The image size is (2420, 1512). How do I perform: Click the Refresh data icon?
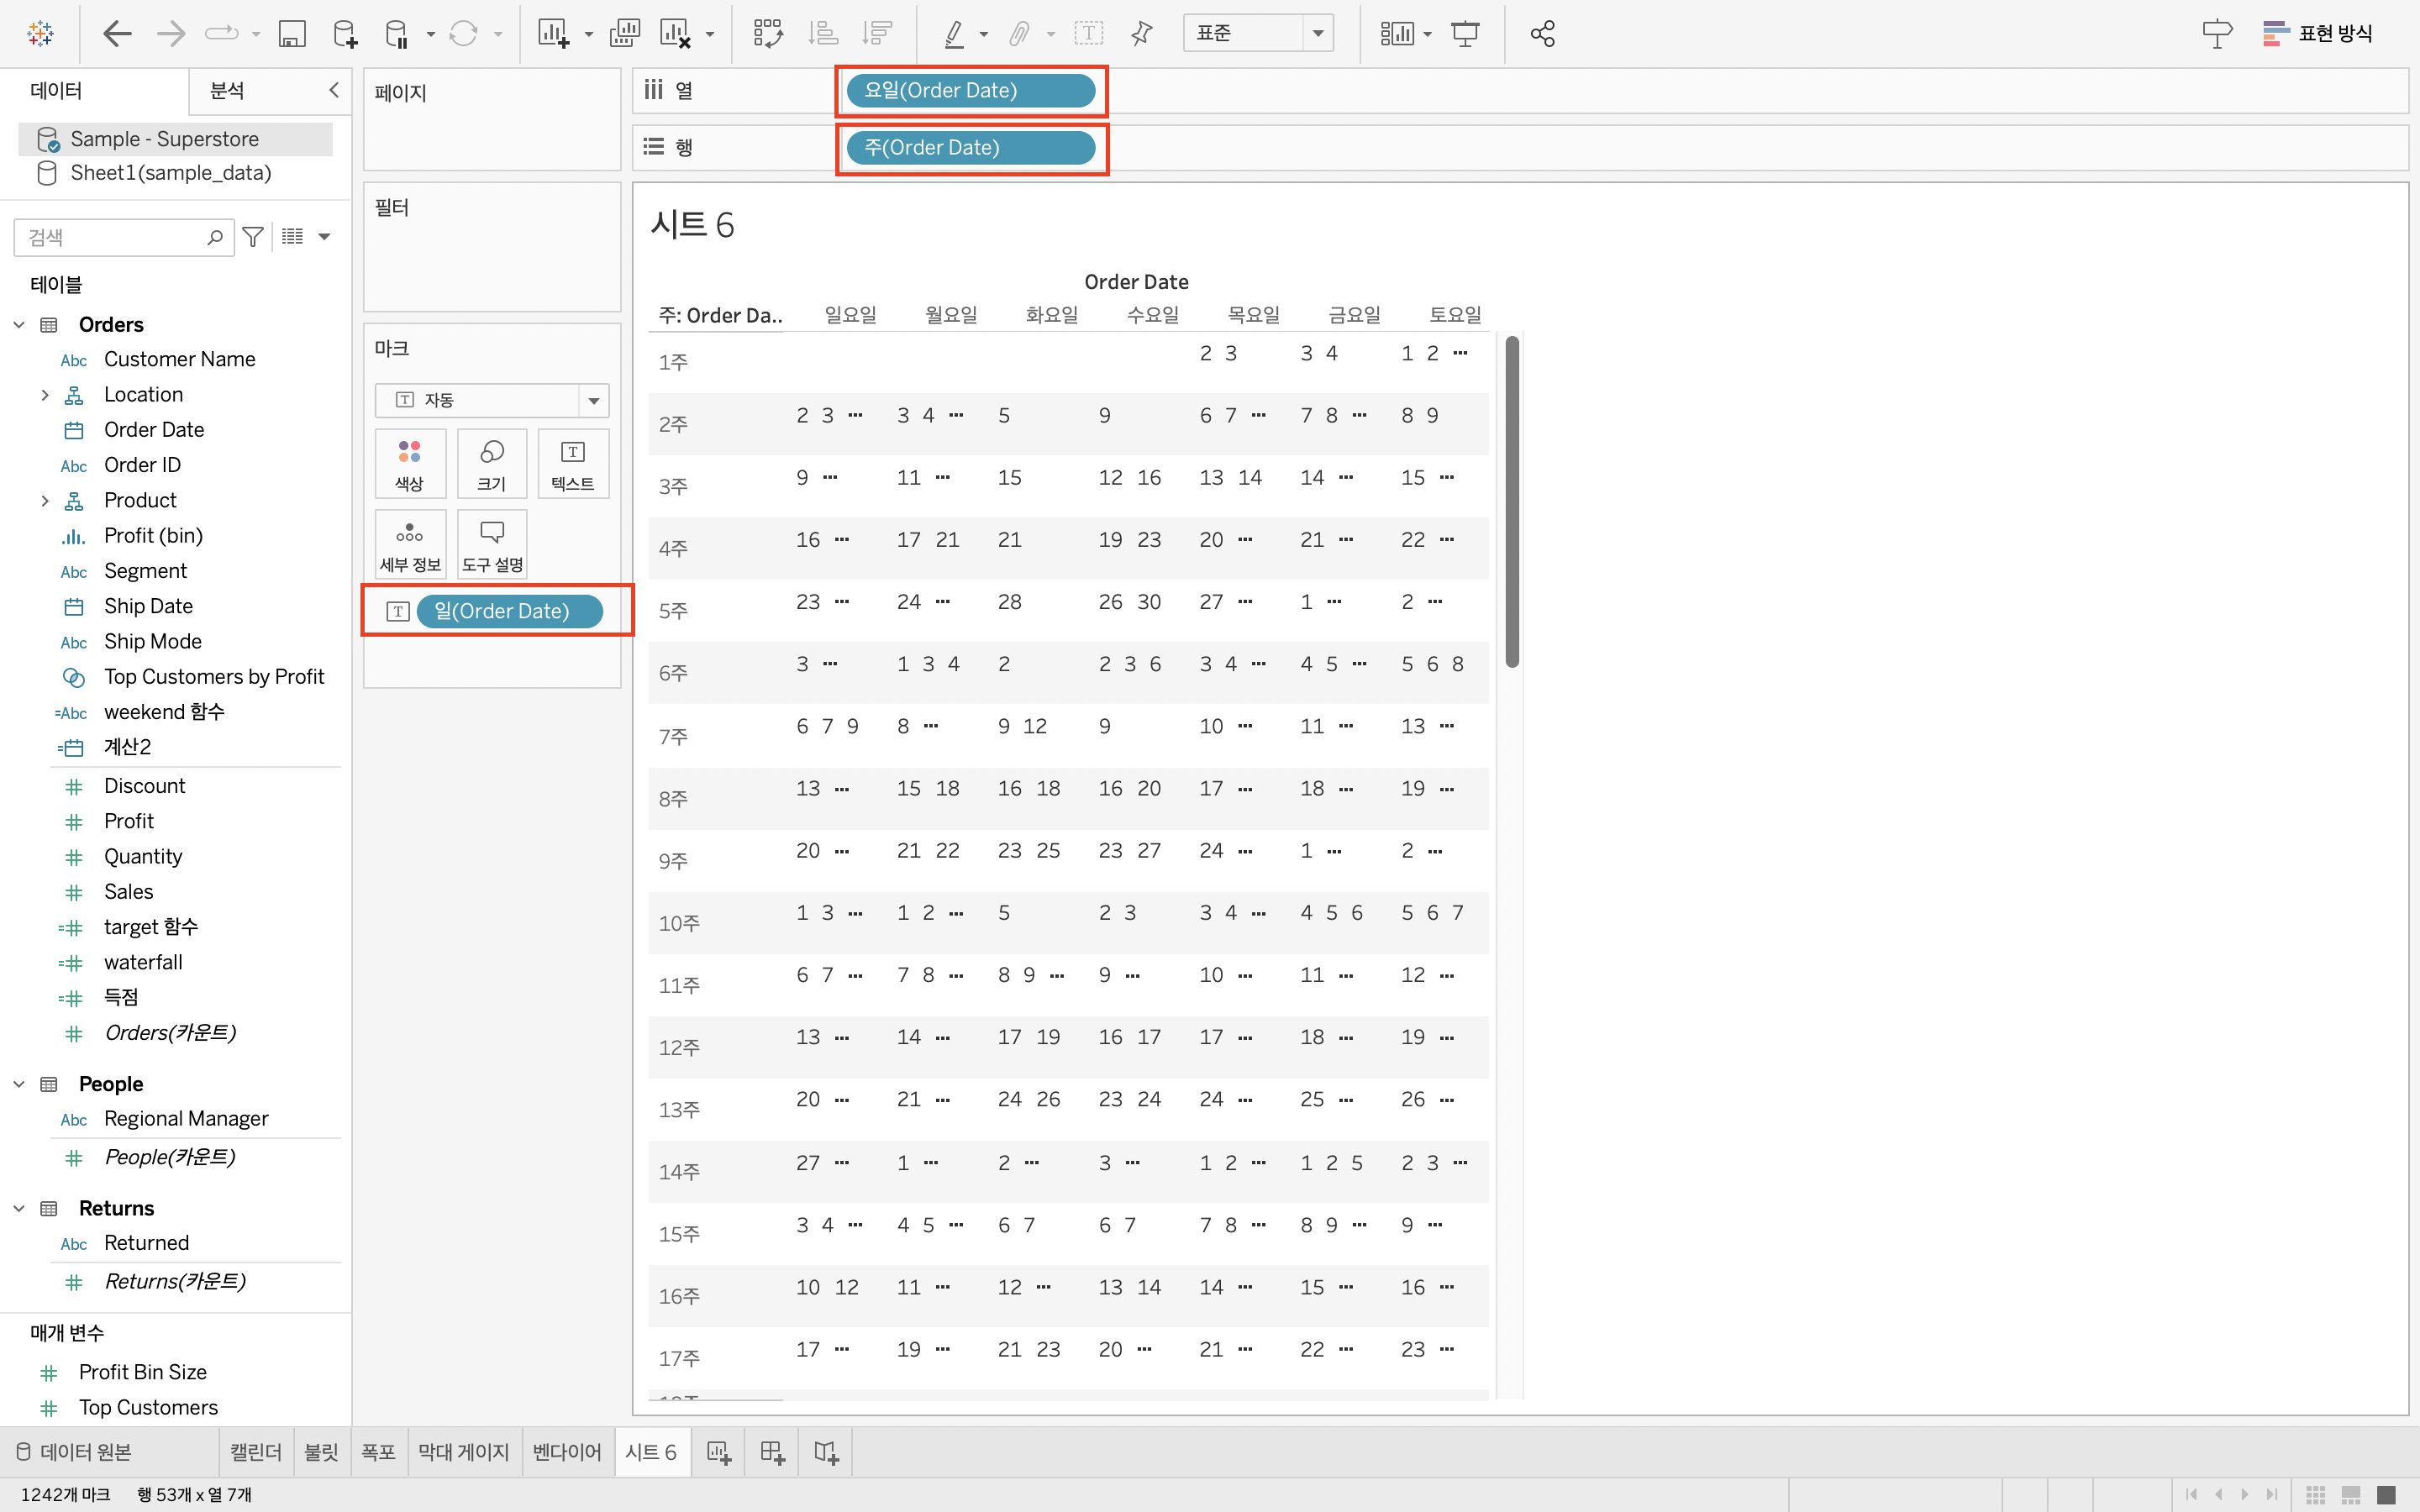463,34
